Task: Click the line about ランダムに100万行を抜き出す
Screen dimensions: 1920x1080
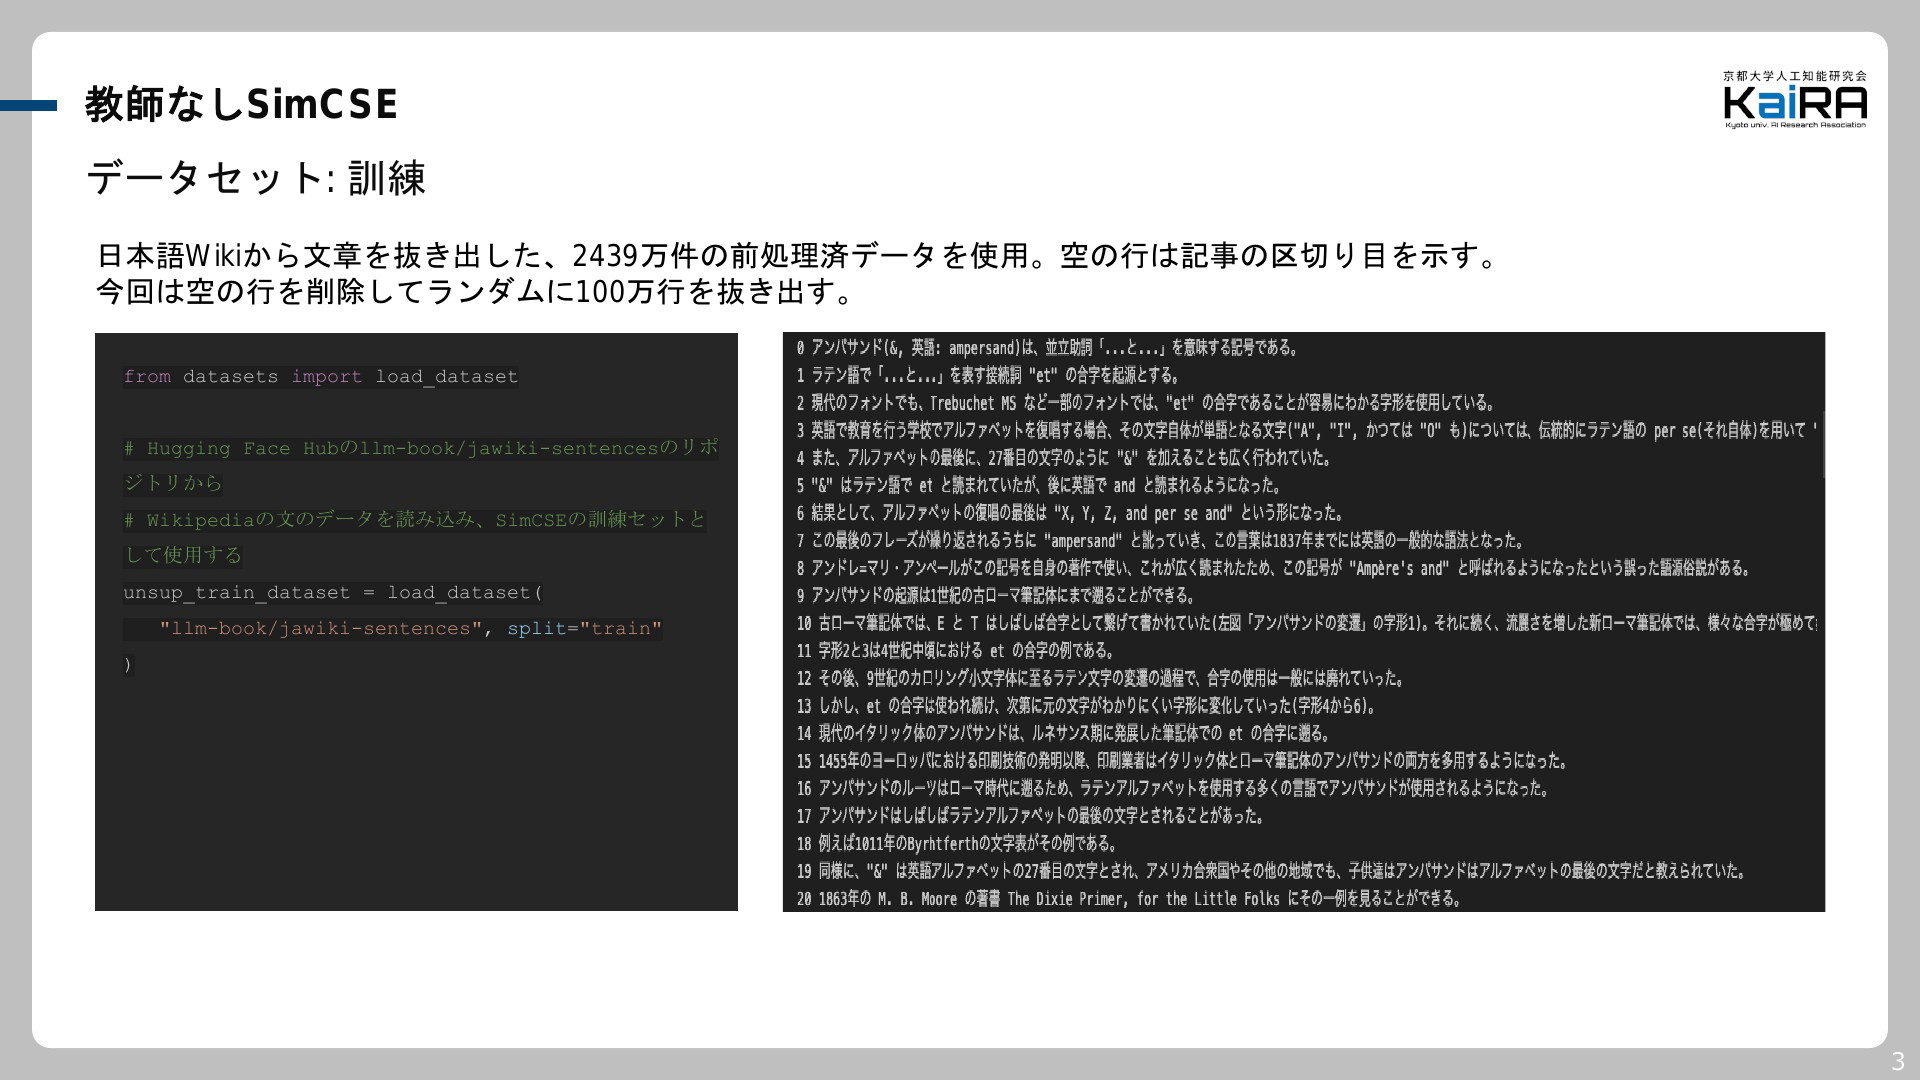Action: [476, 292]
